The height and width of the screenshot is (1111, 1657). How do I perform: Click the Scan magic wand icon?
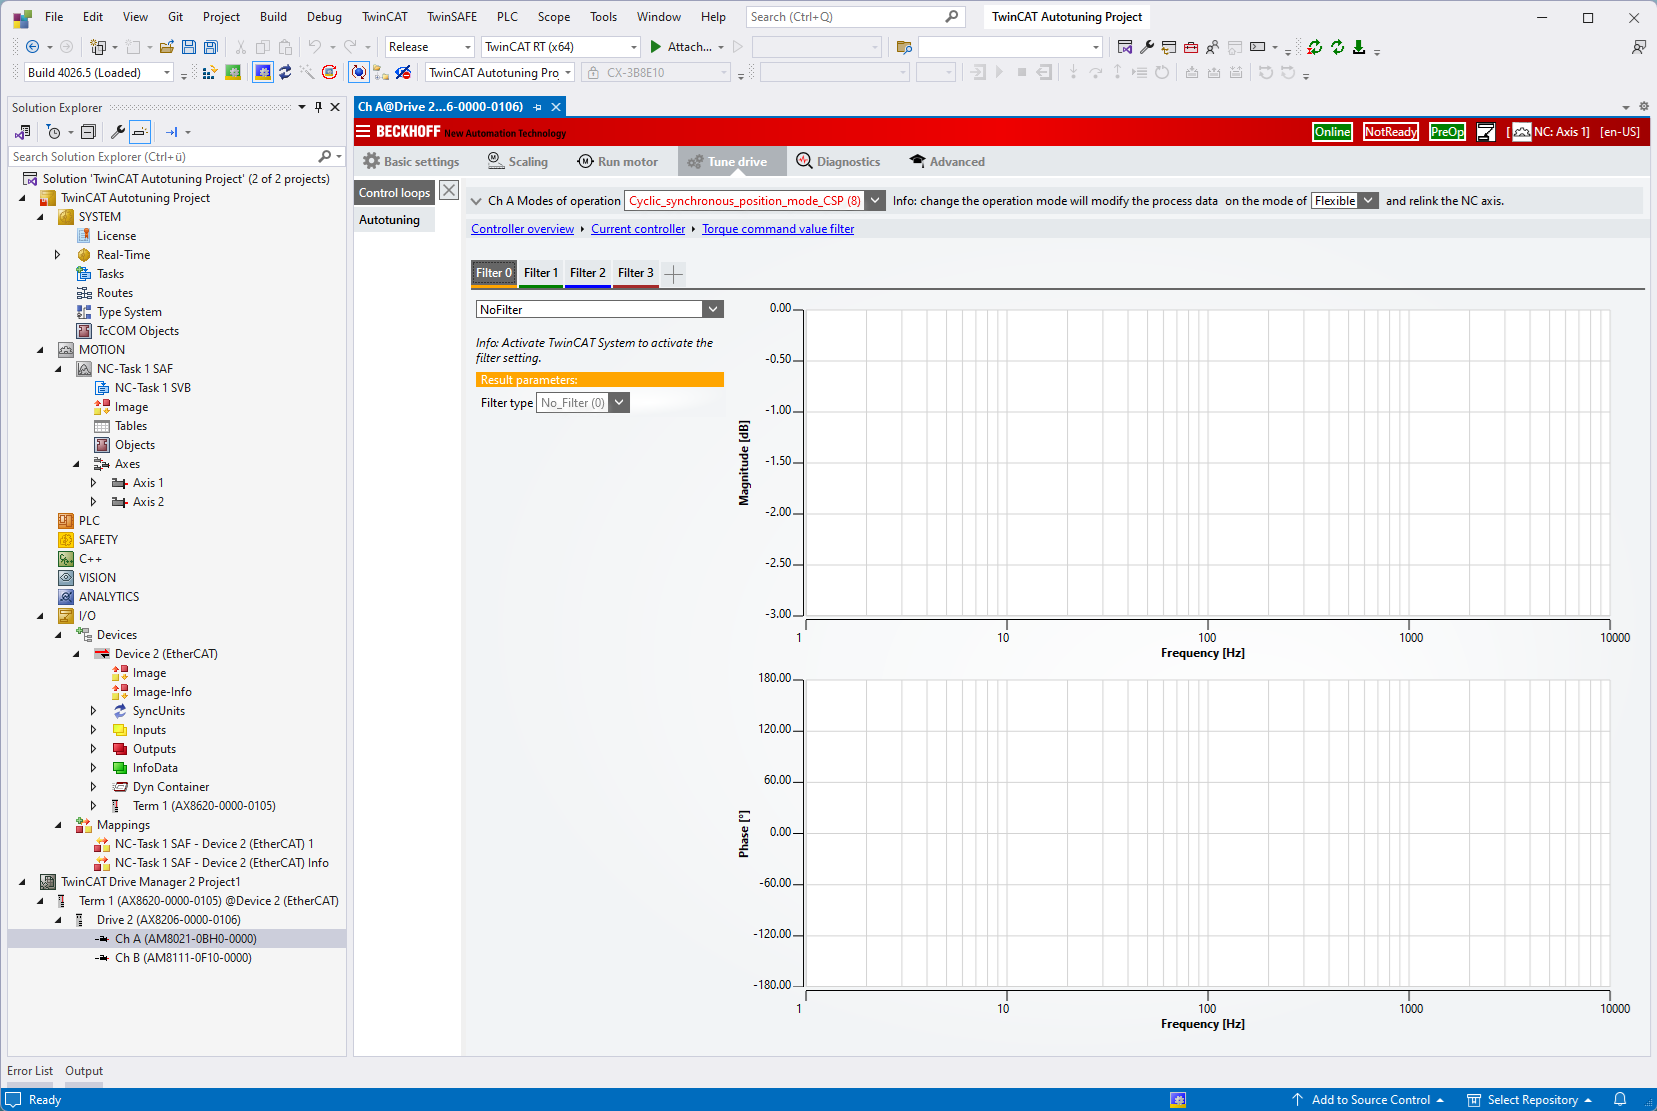[x=307, y=72]
